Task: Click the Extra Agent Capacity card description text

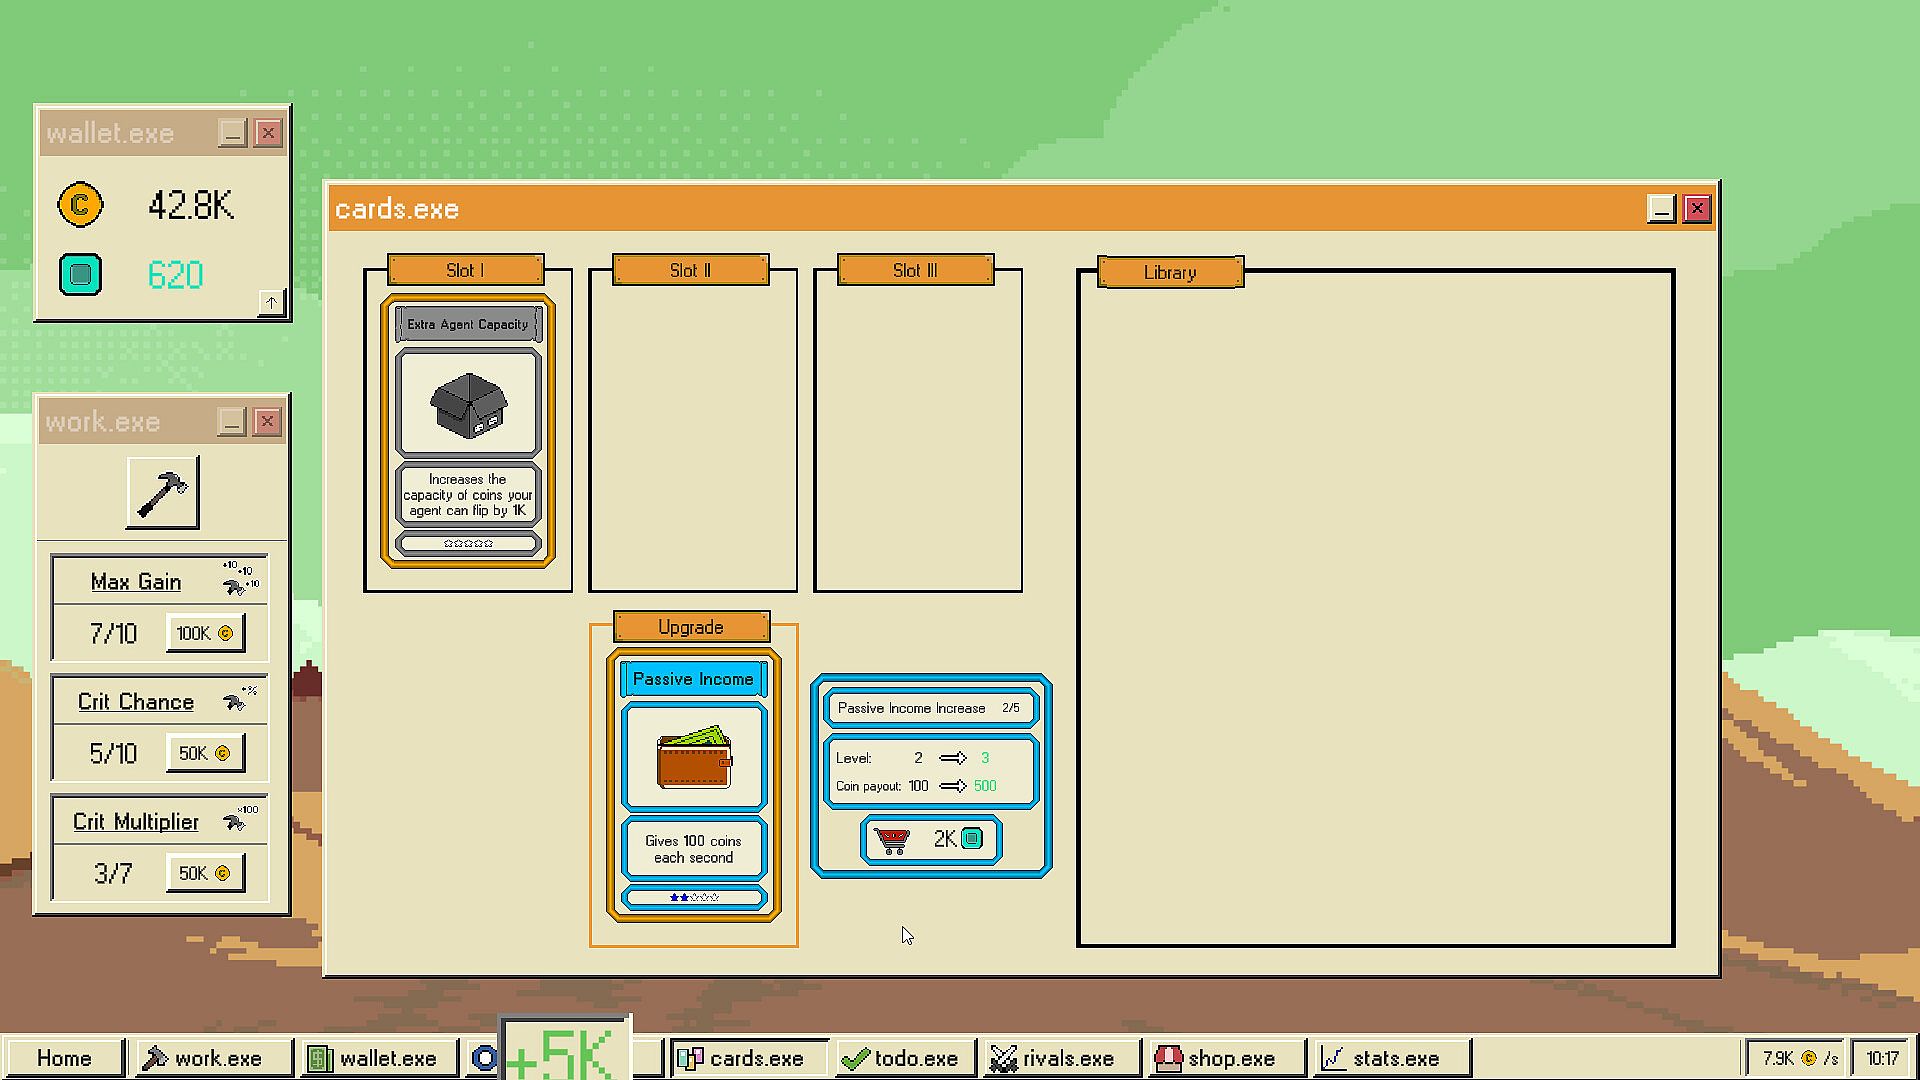Action: pos(468,494)
